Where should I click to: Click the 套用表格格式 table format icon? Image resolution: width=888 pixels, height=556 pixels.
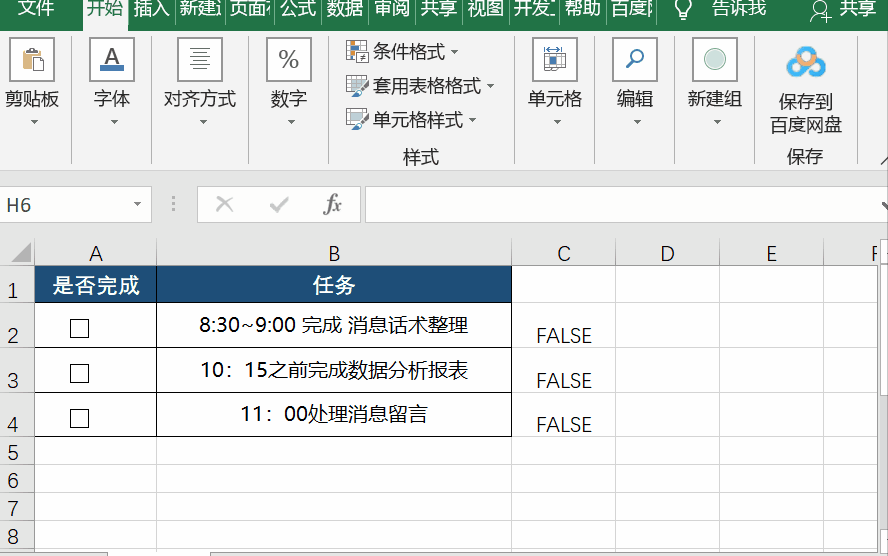click(357, 85)
